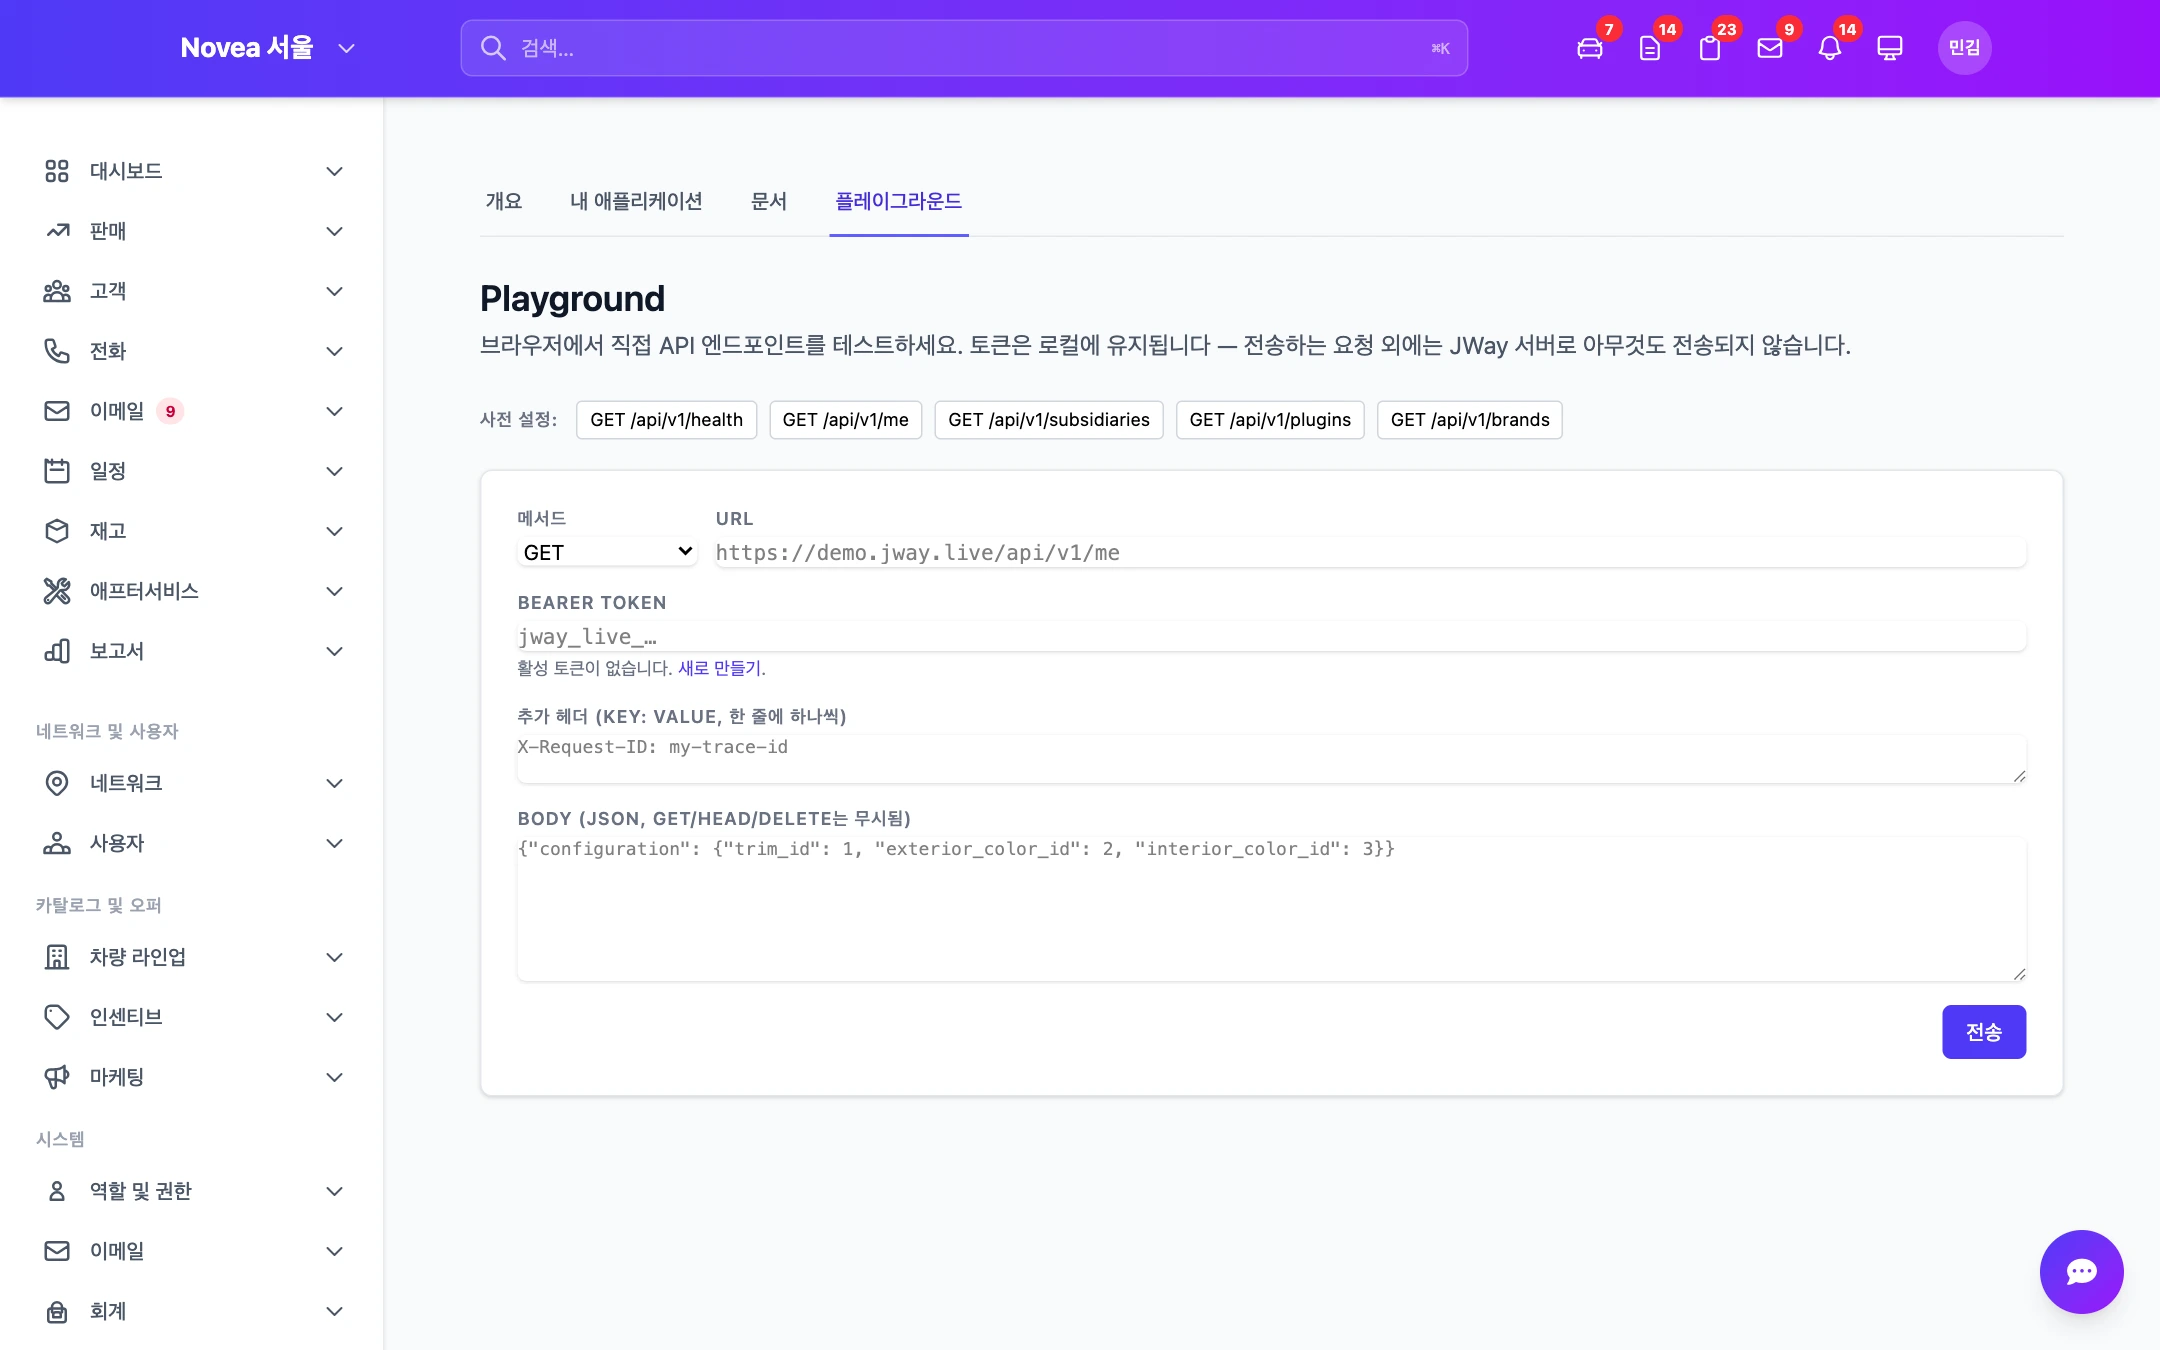Click the 인센티브 tag icon
Screen dimensions: 2160x1350
coord(57,1017)
